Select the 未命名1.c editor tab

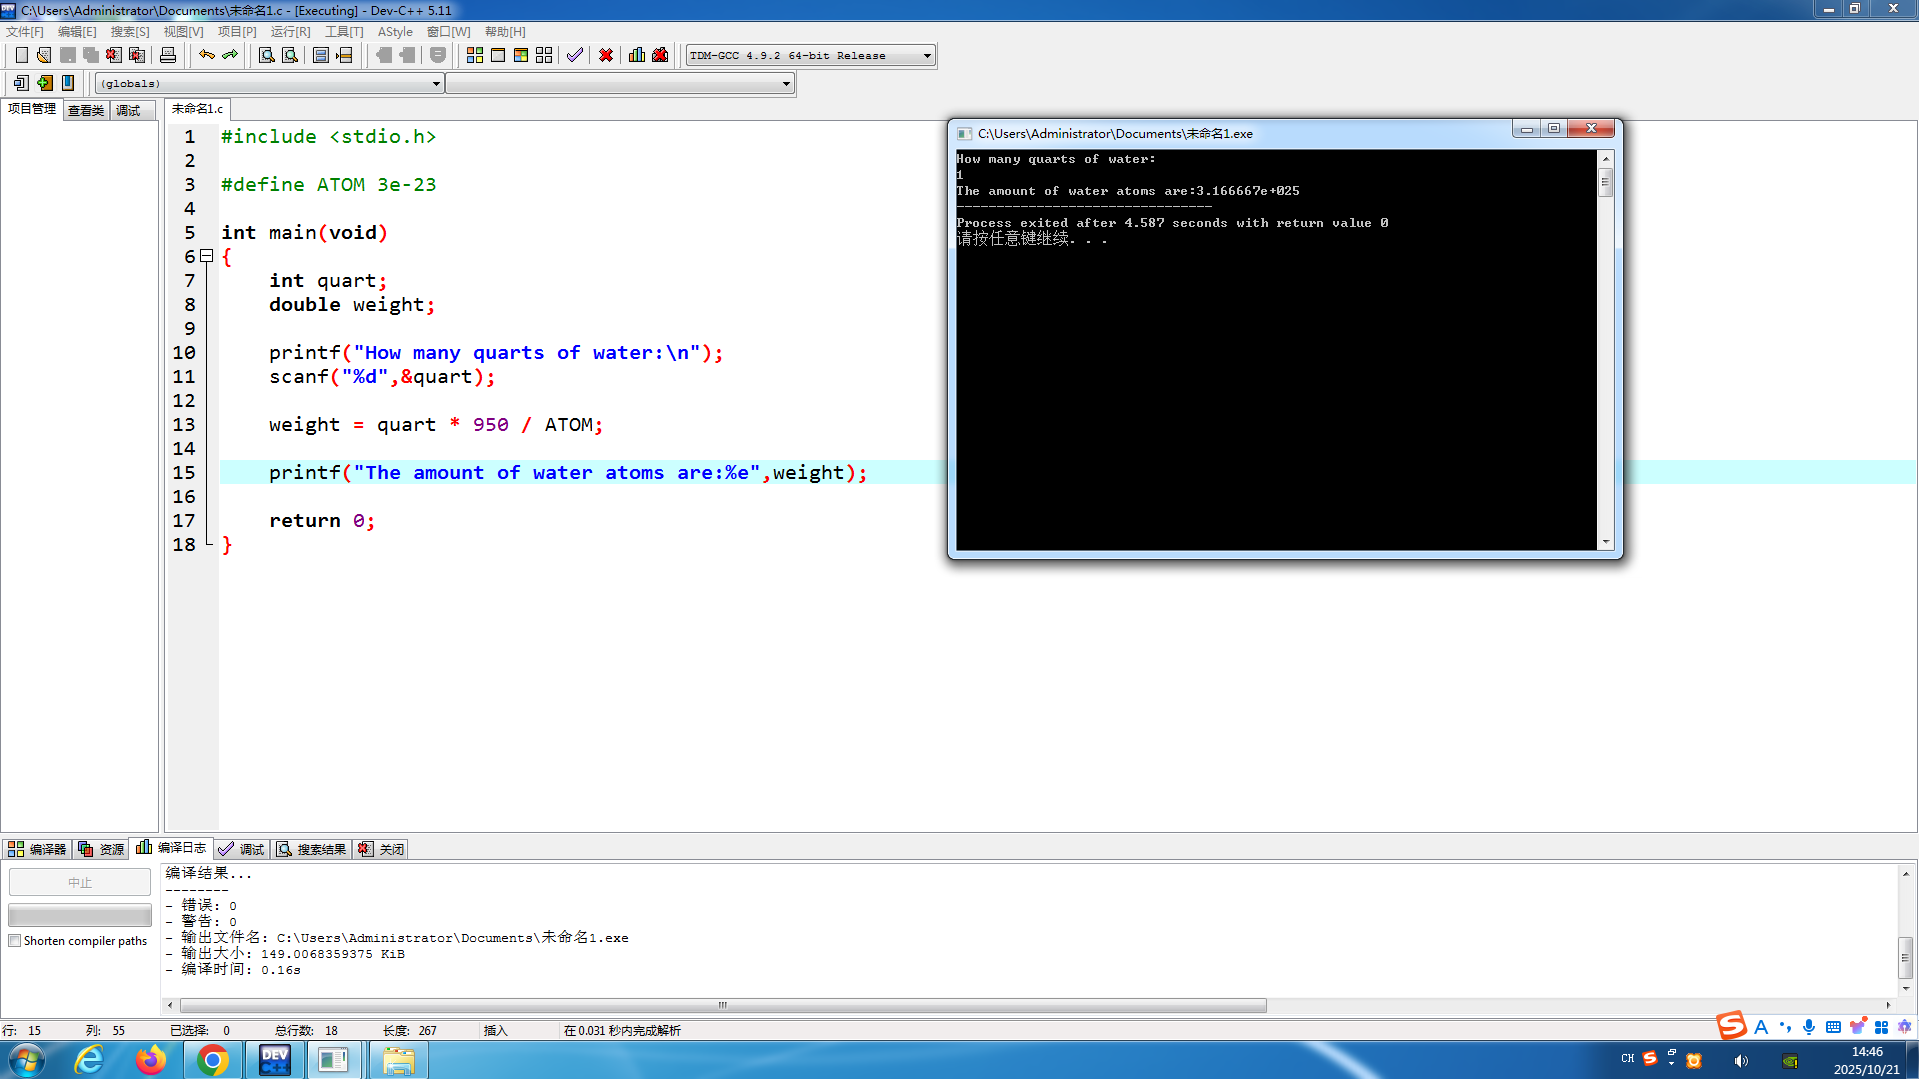point(197,109)
